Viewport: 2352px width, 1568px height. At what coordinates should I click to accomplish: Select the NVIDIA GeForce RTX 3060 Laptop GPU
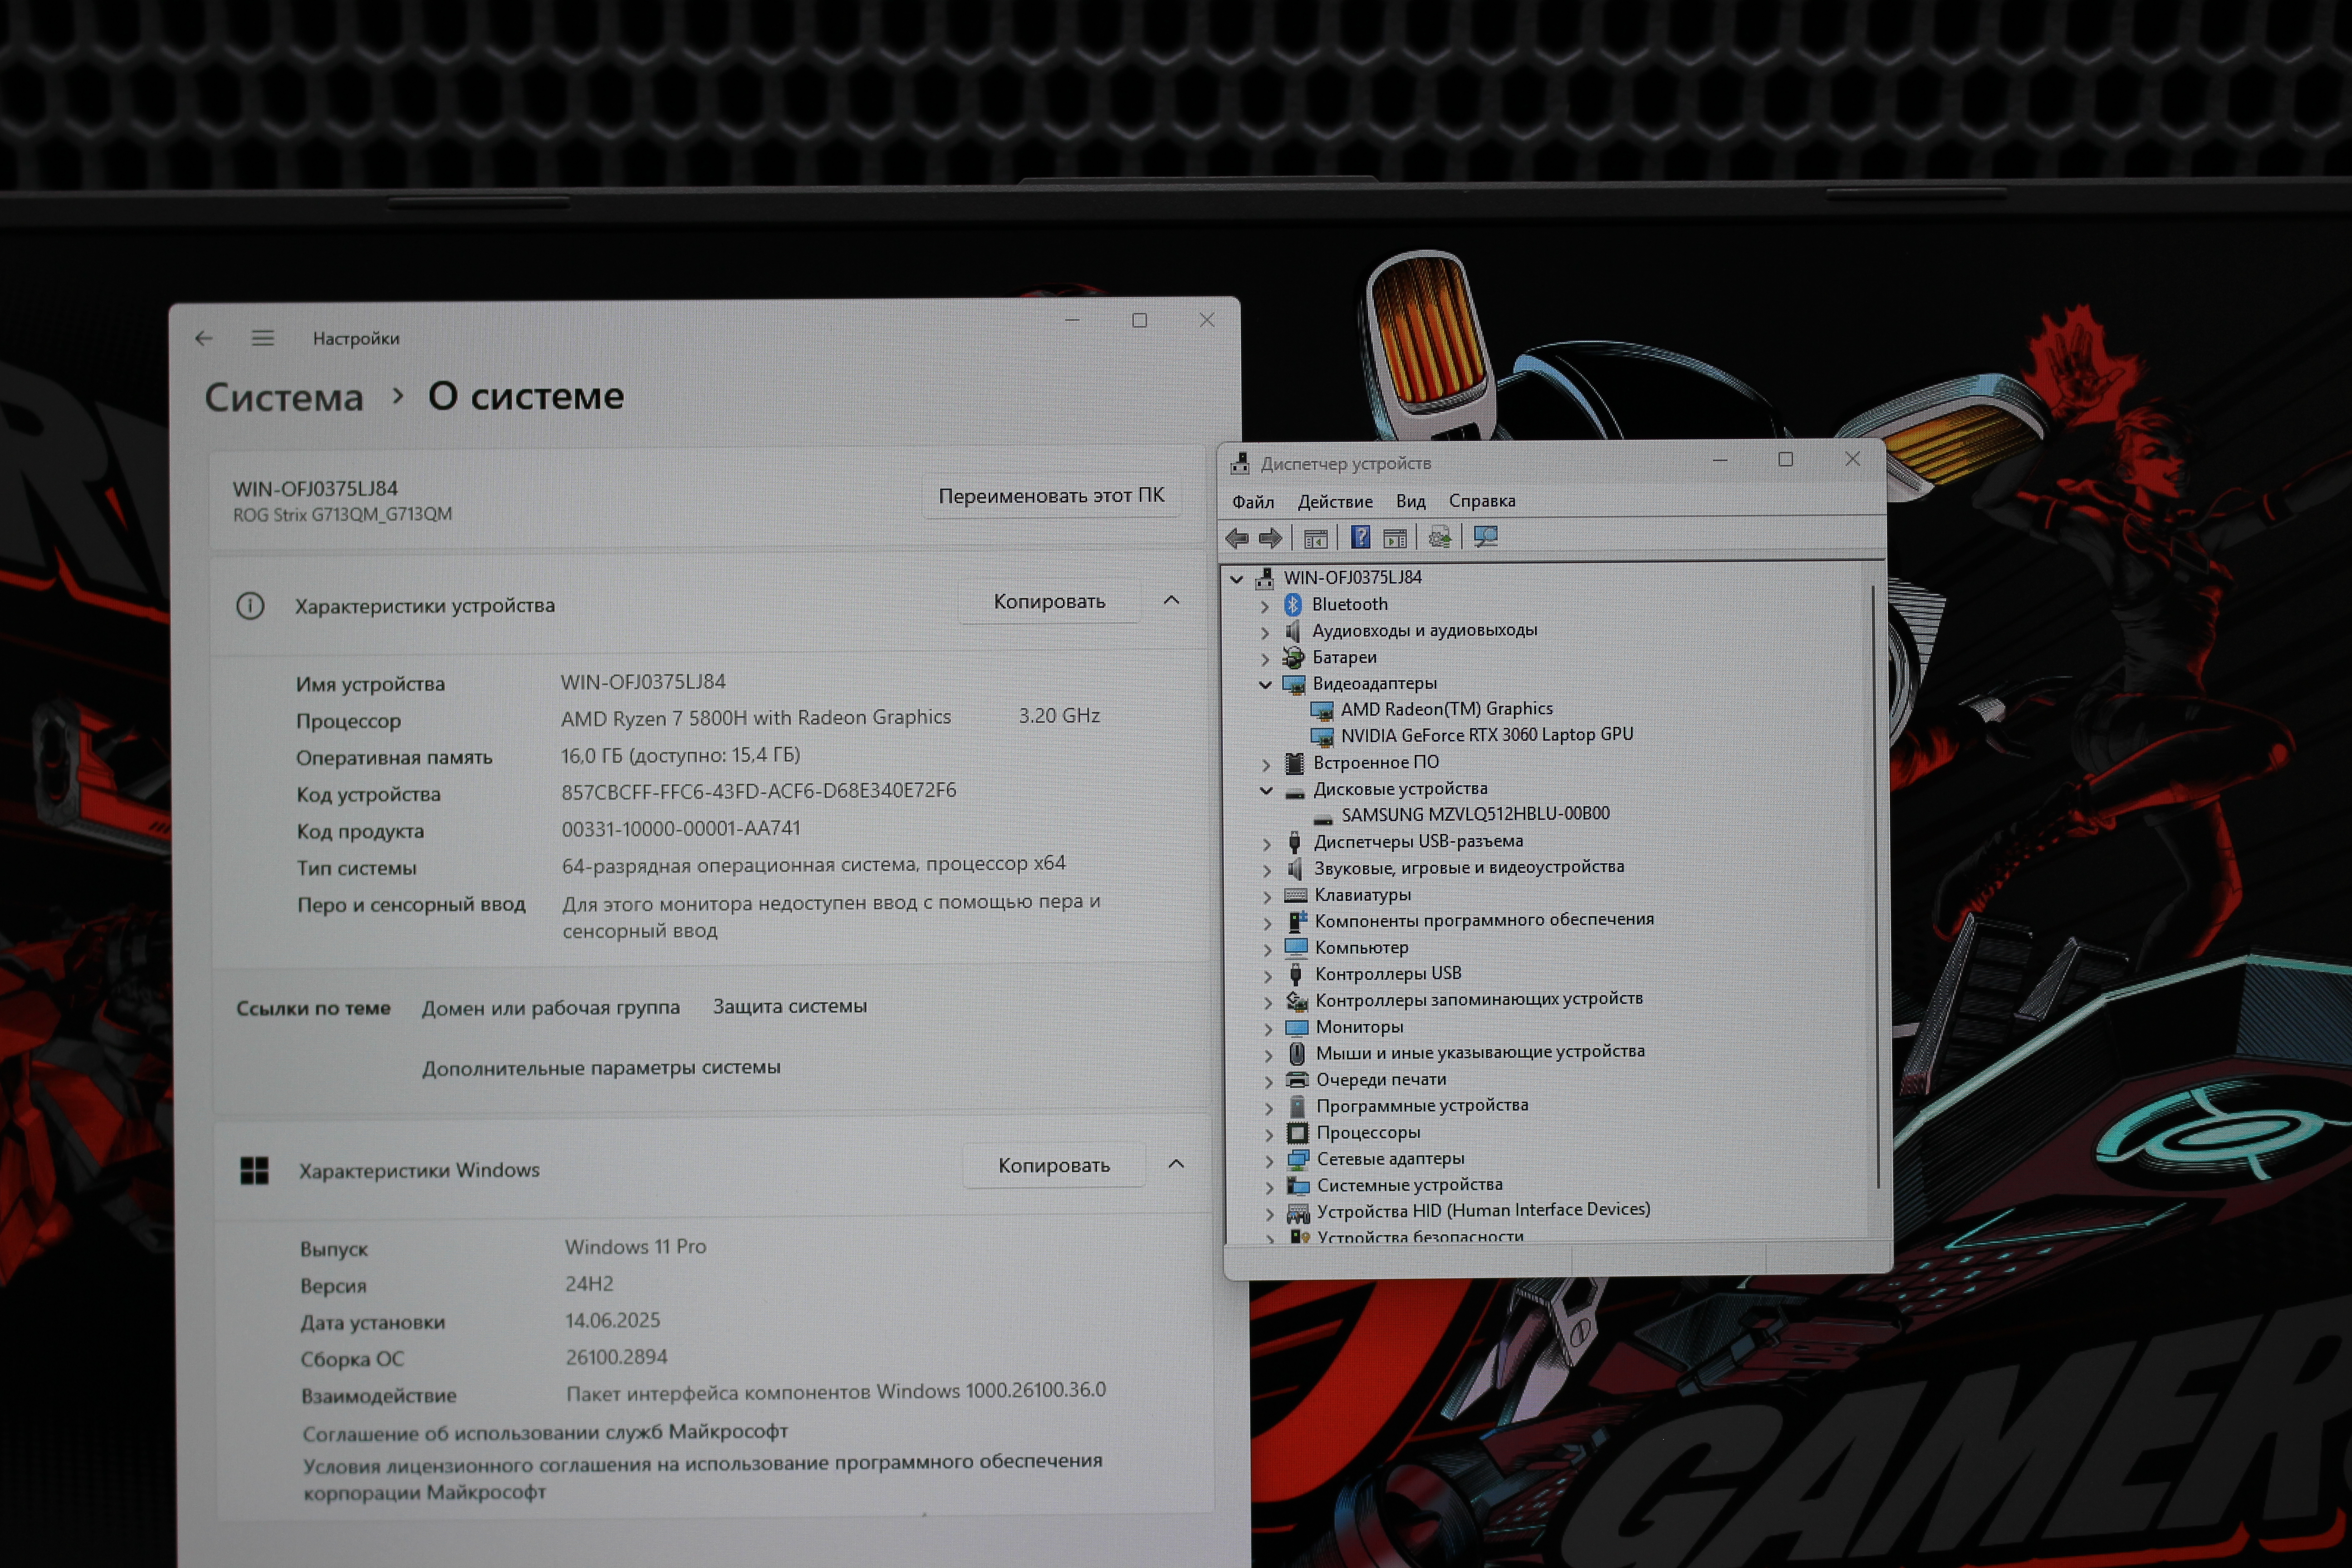point(1486,735)
